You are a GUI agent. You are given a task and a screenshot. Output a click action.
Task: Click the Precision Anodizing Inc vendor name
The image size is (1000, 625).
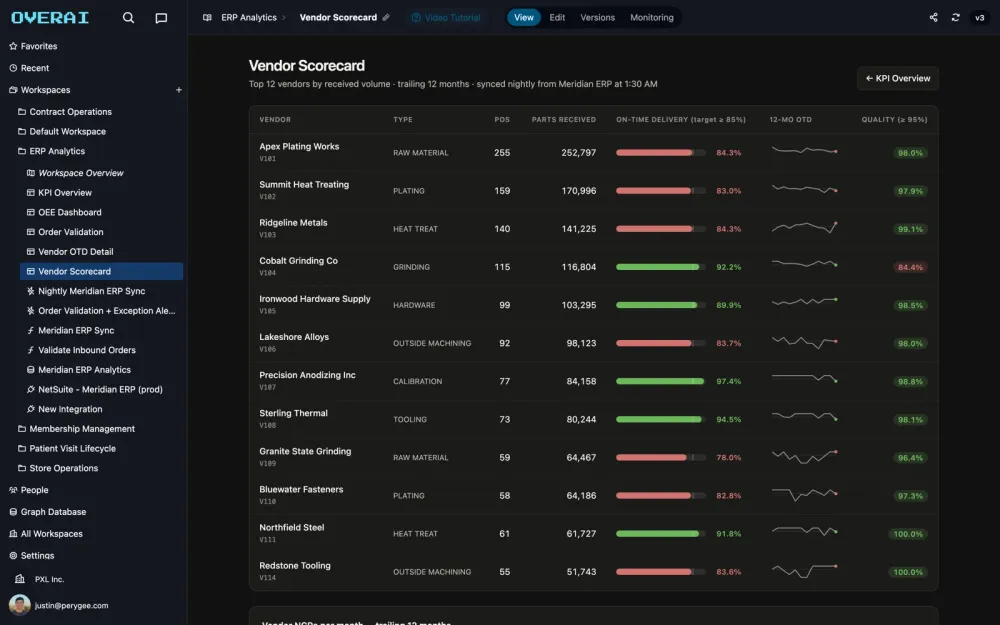(307, 375)
